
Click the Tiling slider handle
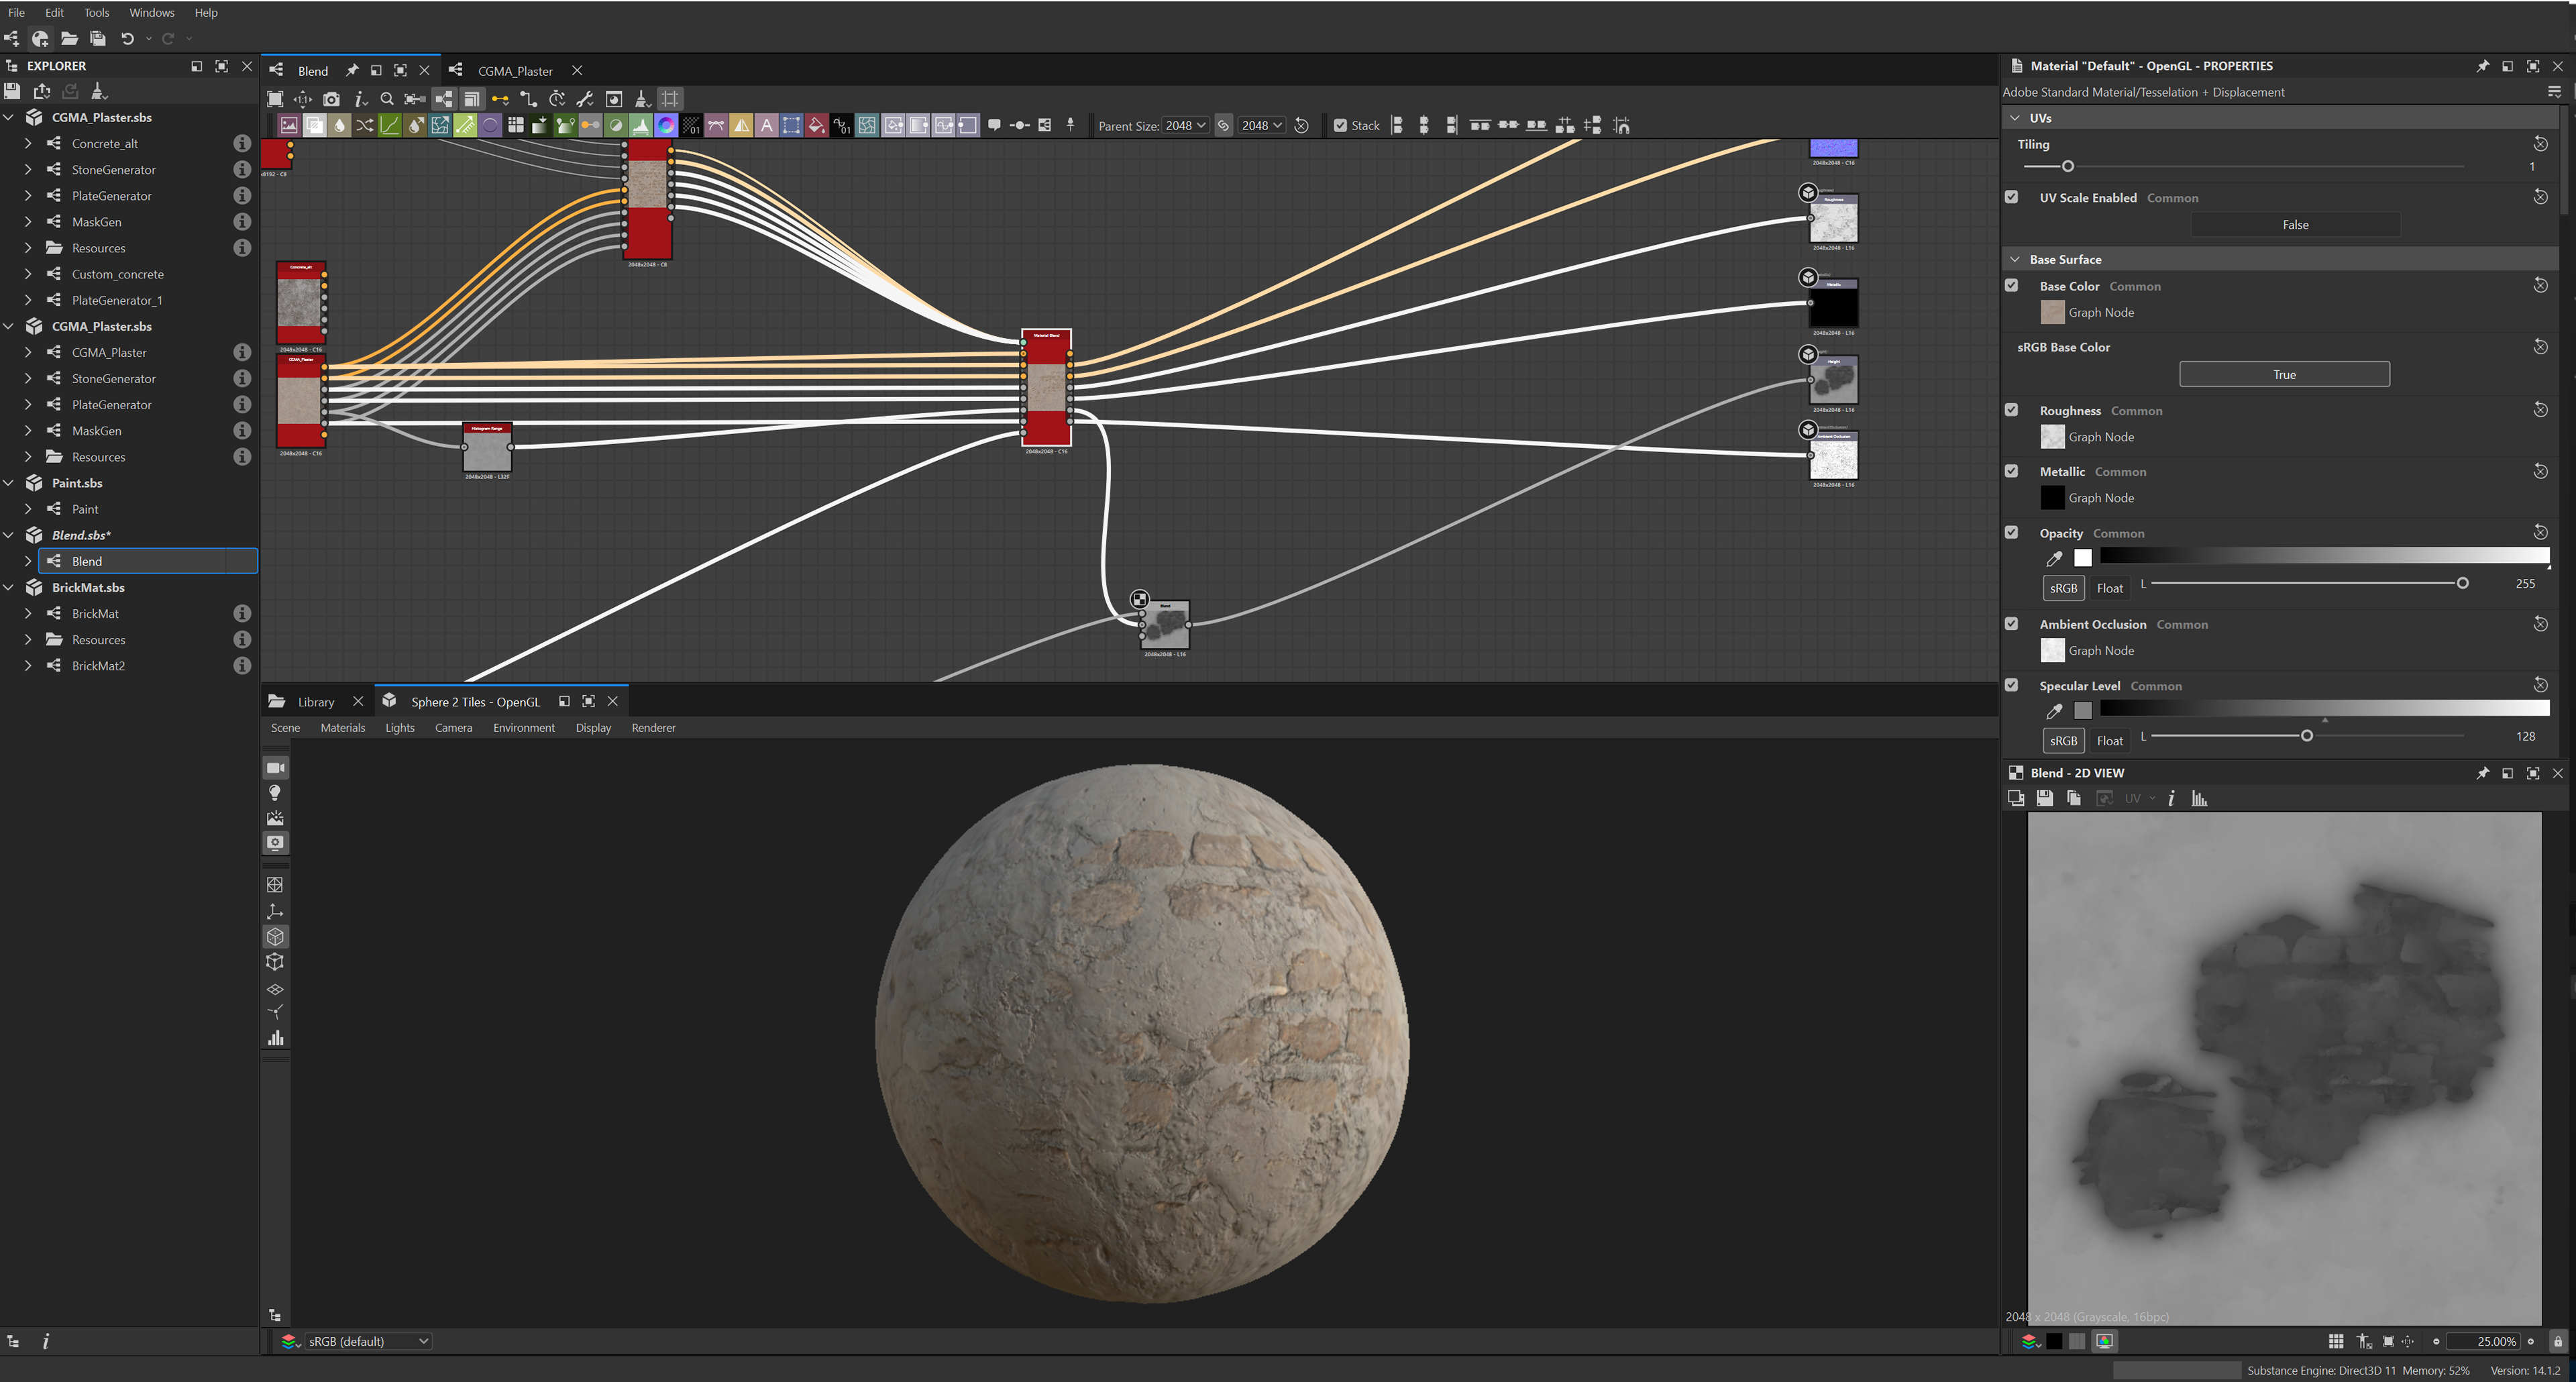pyautogui.click(x=2068, y=166)
